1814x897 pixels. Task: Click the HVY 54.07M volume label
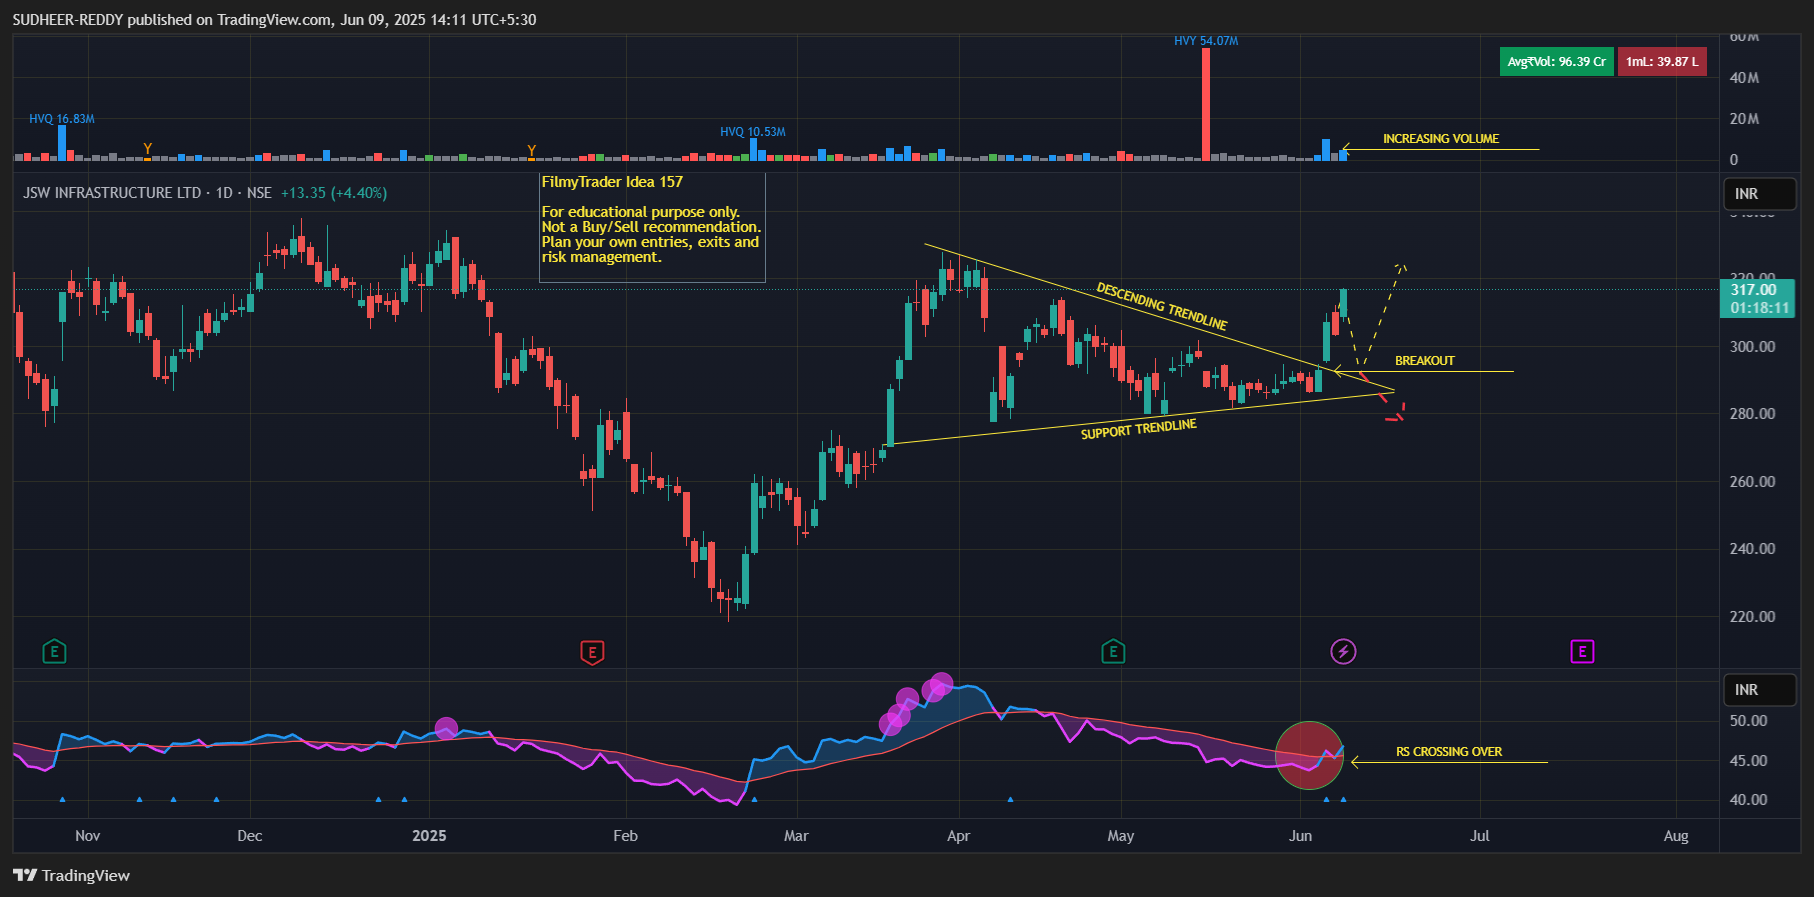1206,41
